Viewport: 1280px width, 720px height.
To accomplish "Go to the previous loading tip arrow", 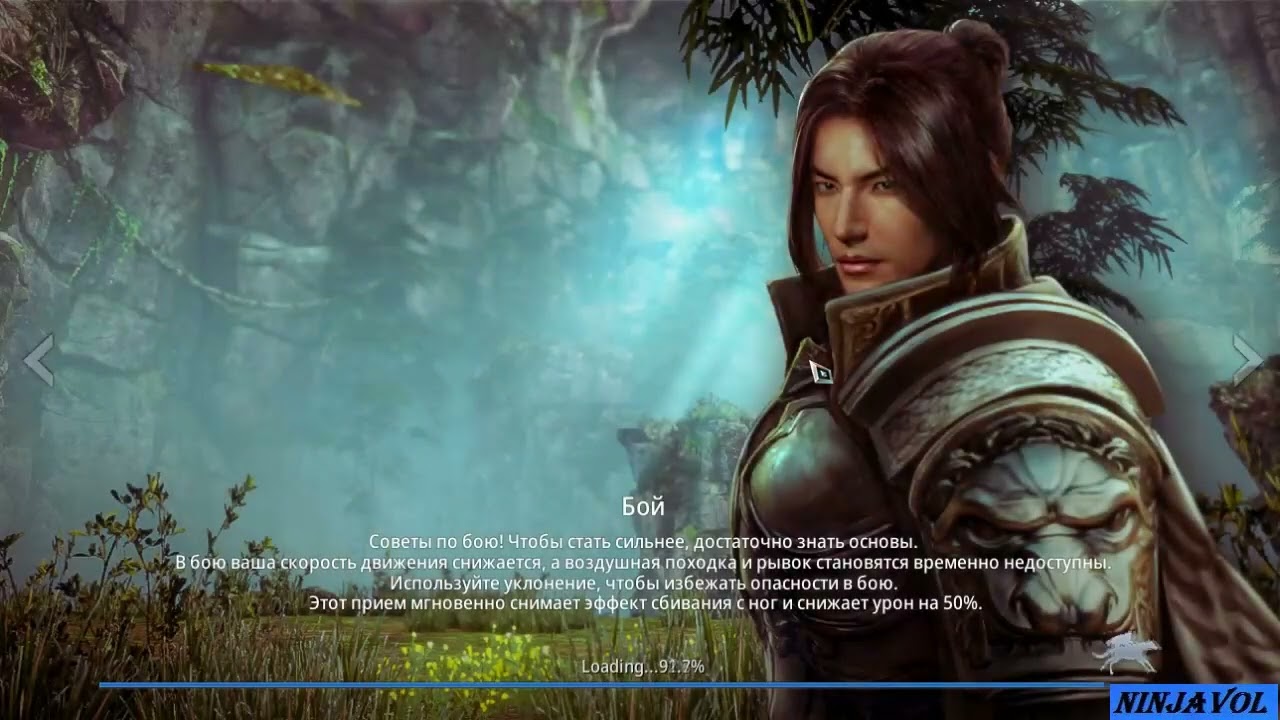I will 39,360.
